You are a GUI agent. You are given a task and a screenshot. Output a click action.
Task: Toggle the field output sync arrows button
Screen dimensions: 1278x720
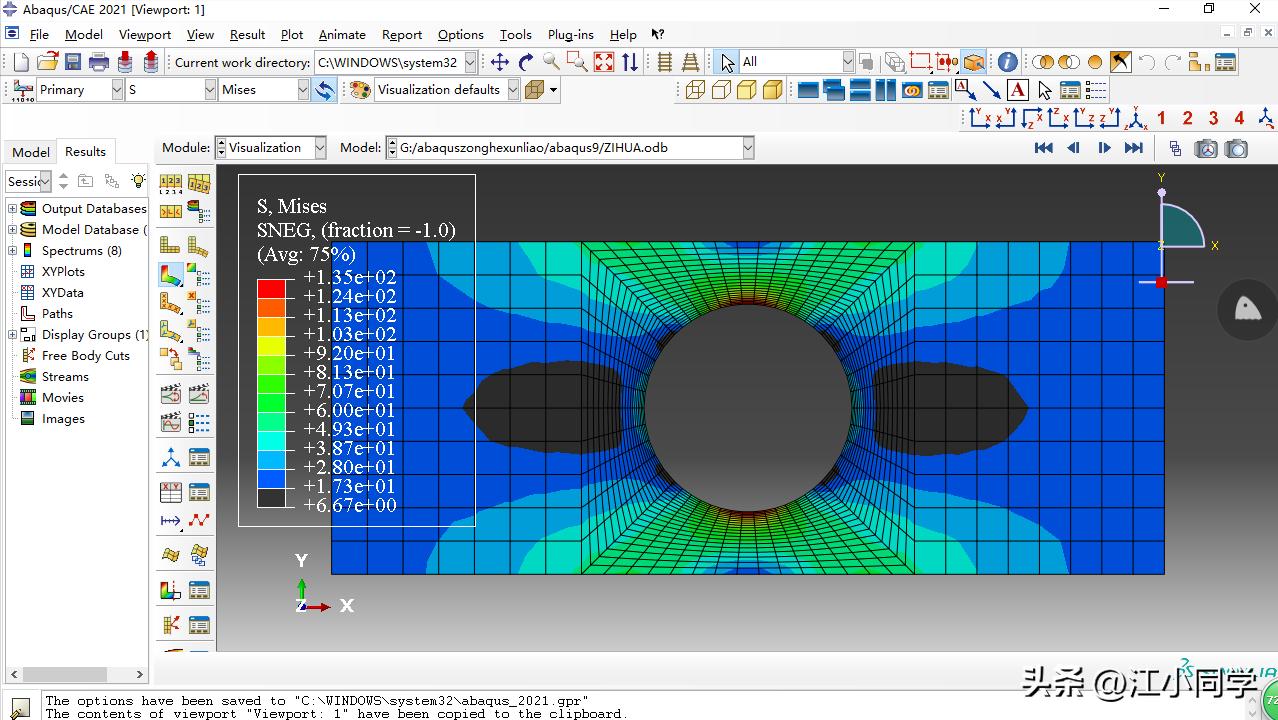[324, 90]
